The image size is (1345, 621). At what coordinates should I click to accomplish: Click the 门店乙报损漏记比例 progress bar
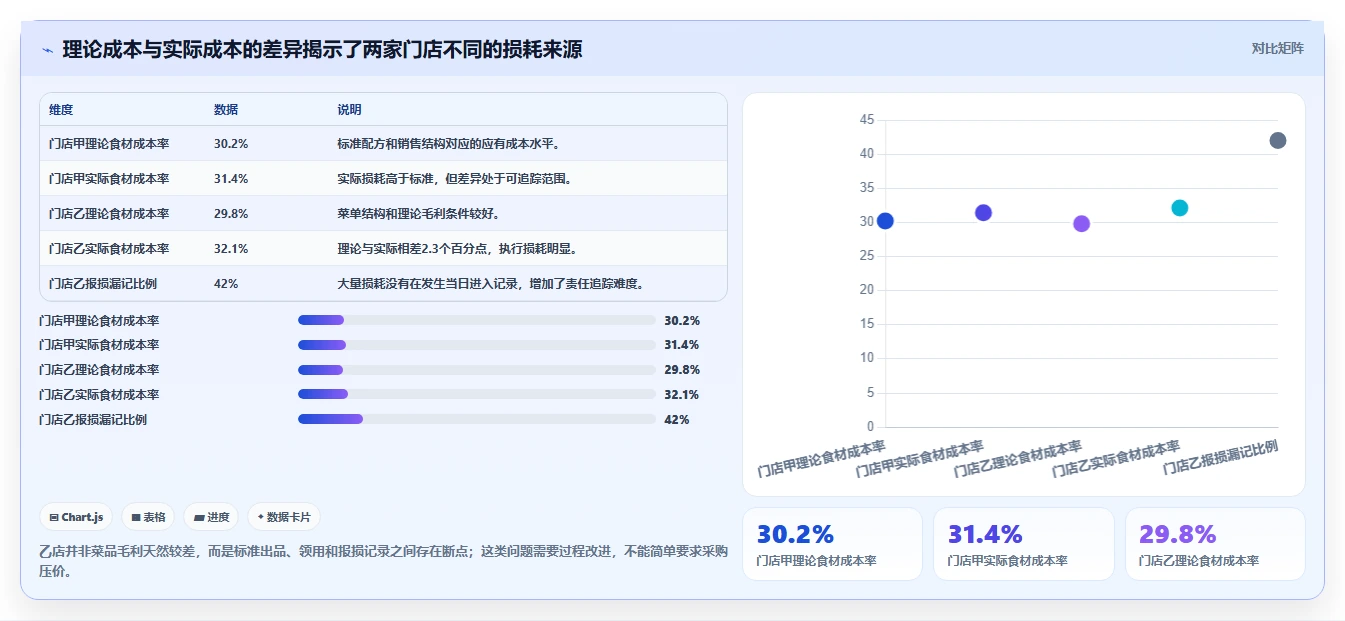tap(476, 420)
